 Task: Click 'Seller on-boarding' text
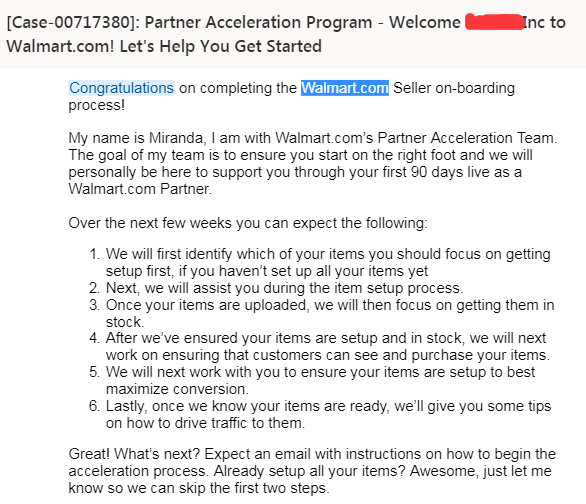click(454, 88)
